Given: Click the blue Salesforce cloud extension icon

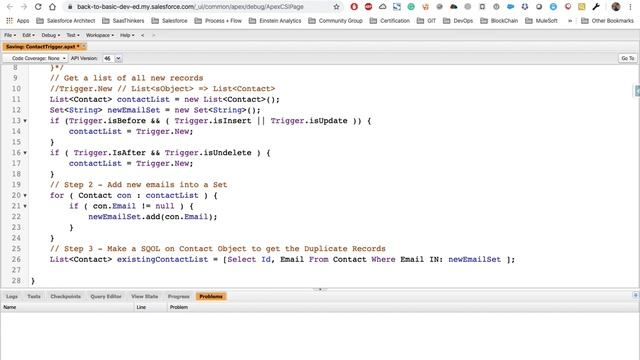Looking at the screenshot, I should 511,7.
